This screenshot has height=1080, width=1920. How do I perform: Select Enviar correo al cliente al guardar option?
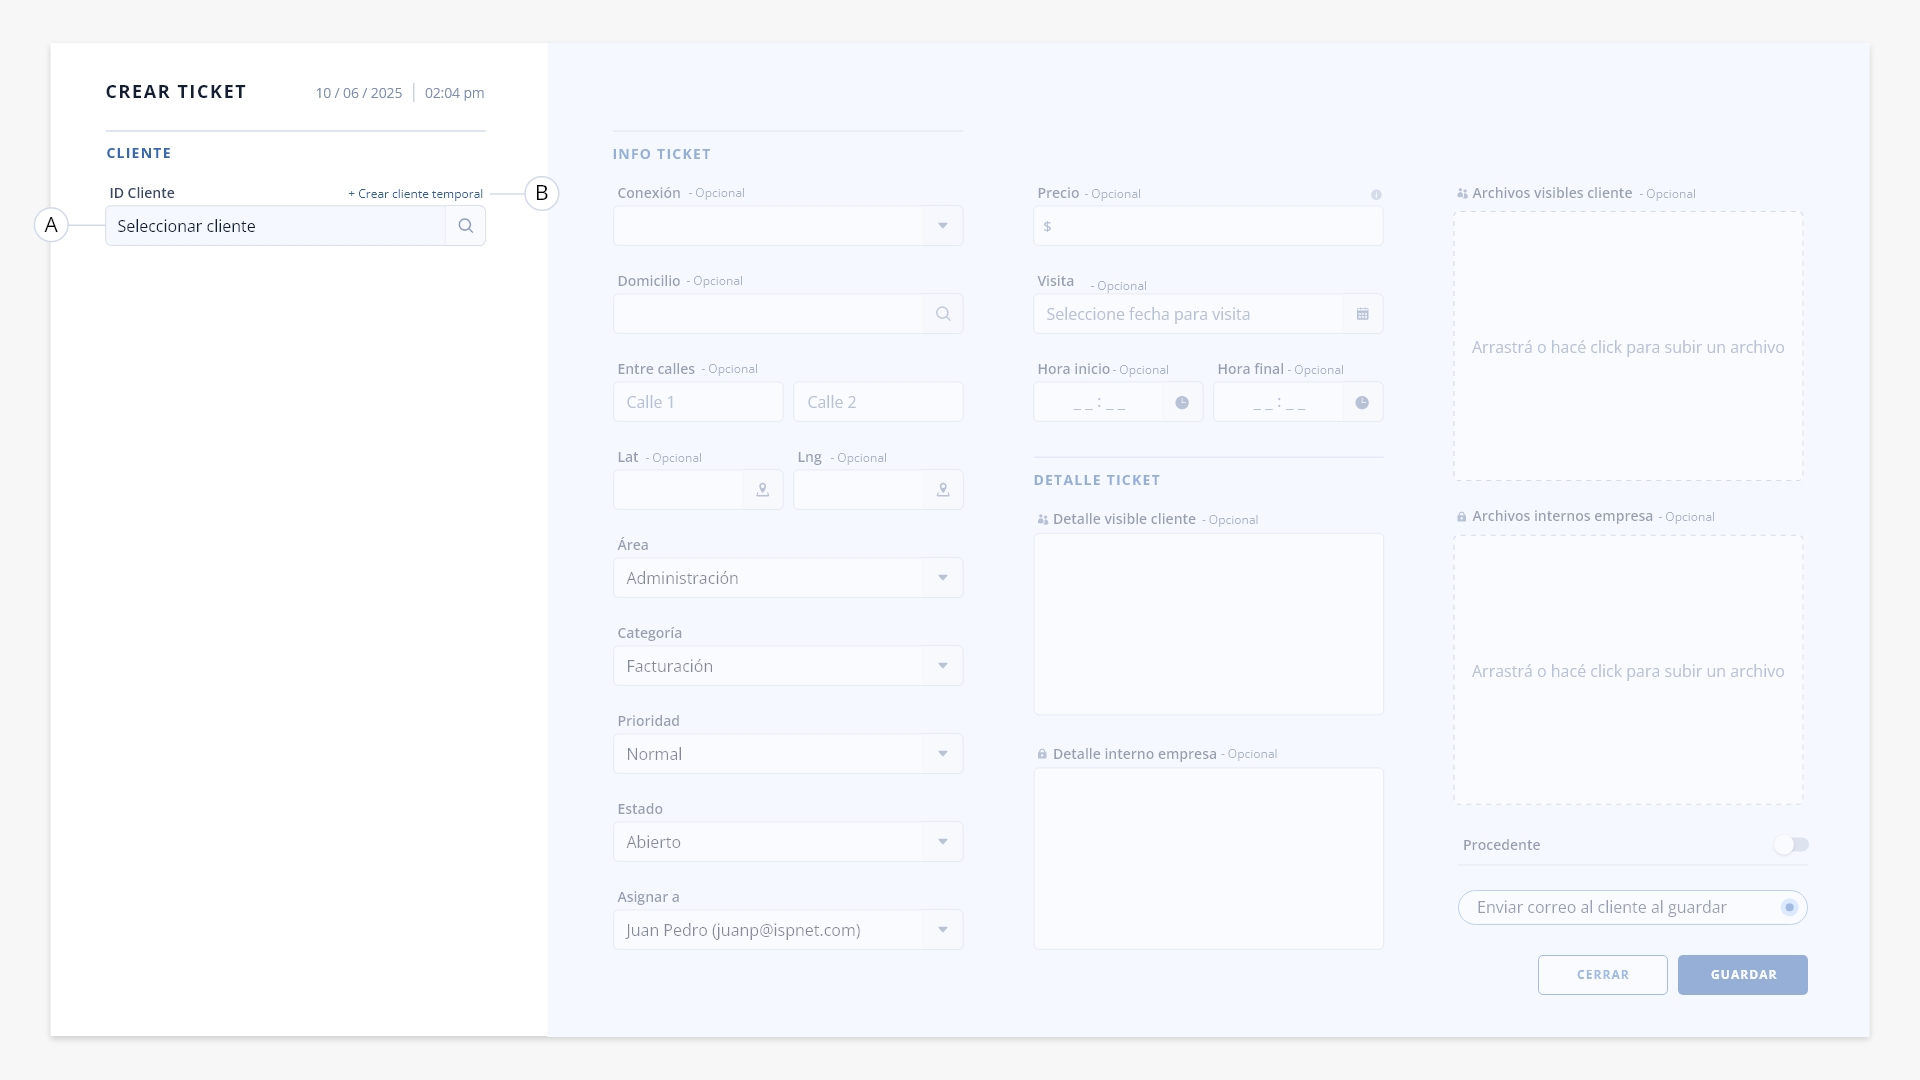click(1633, 907)
